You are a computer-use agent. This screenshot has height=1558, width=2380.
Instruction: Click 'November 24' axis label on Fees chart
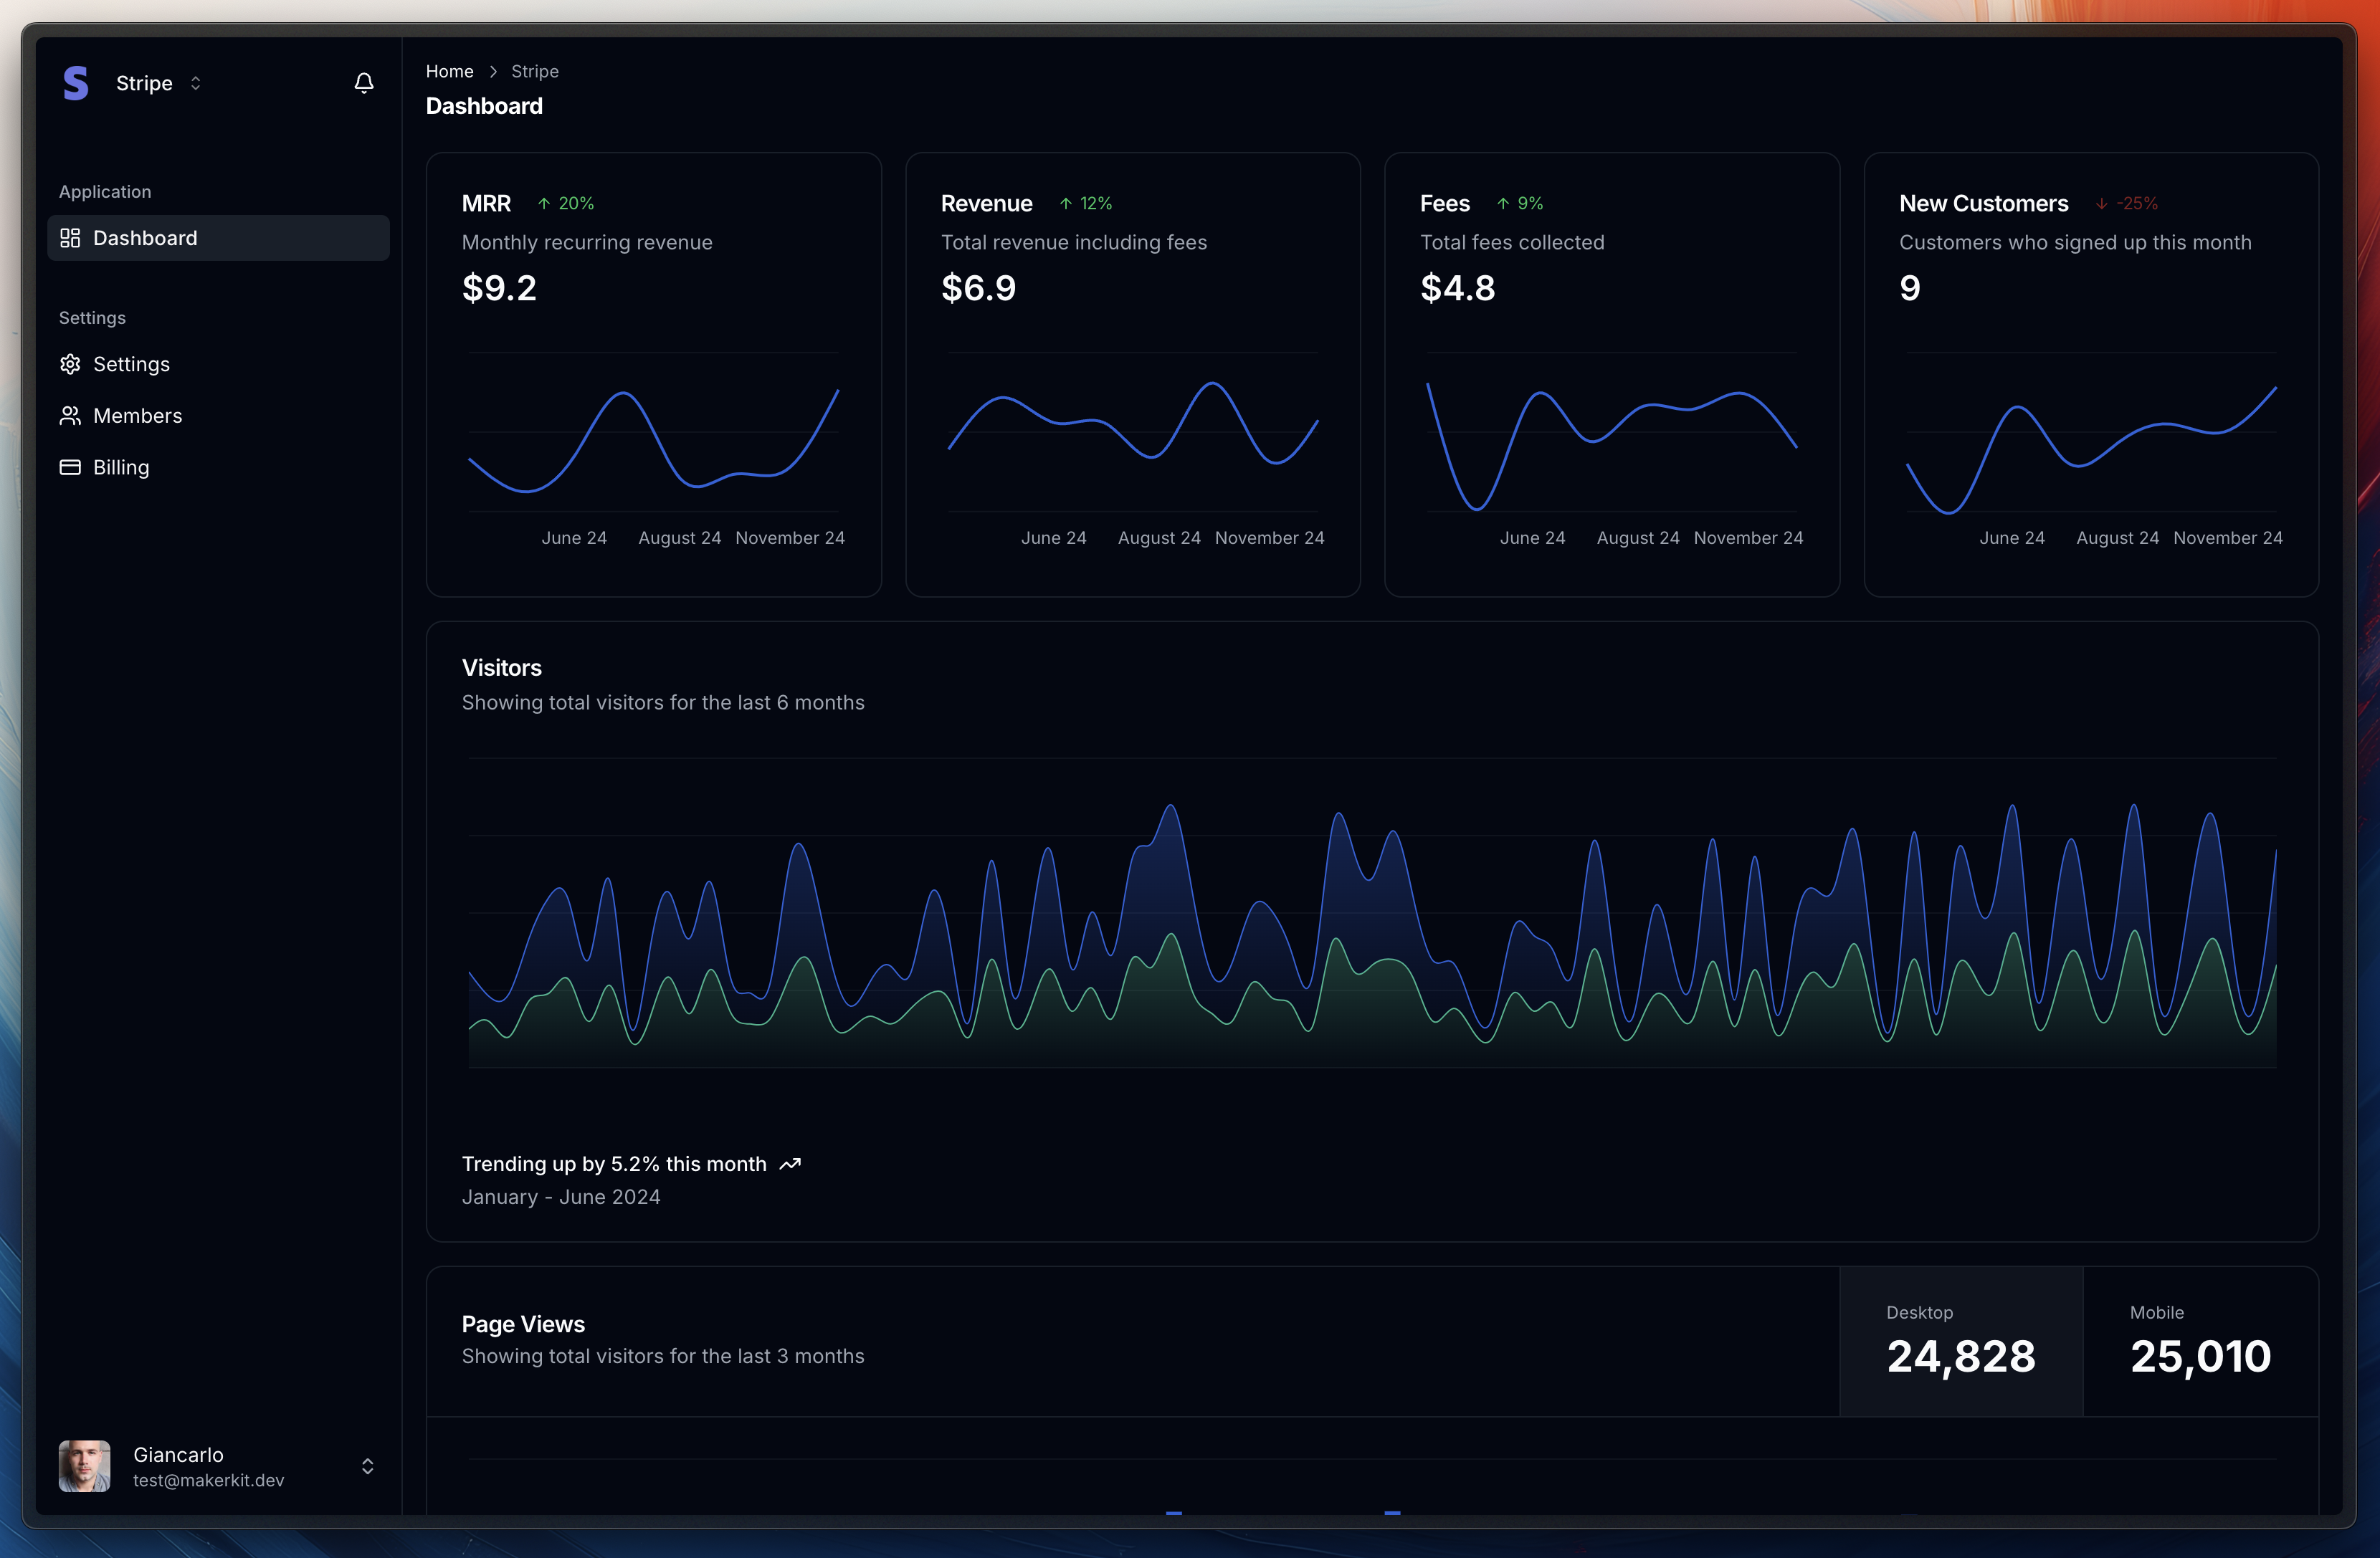tap(1749, 538)
